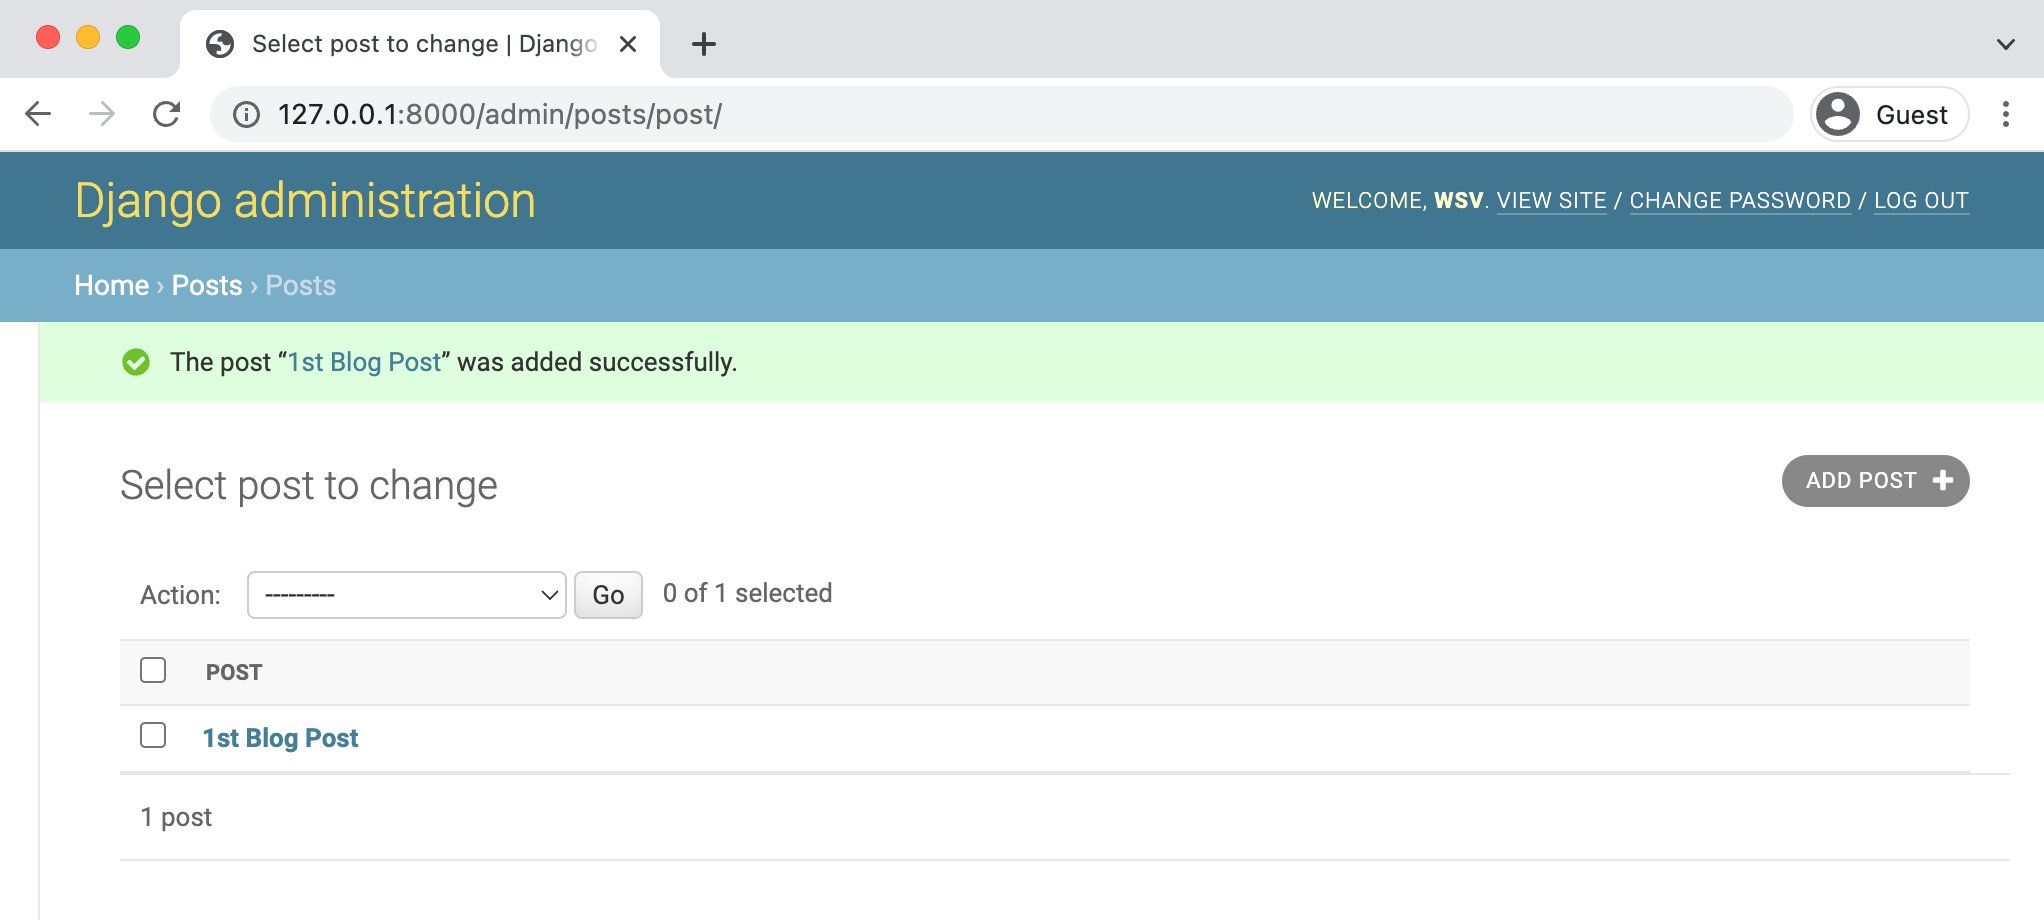Check the 1st Blog Post row checkbox
This screenshot has height=920, width=2044.
[153, 735]
